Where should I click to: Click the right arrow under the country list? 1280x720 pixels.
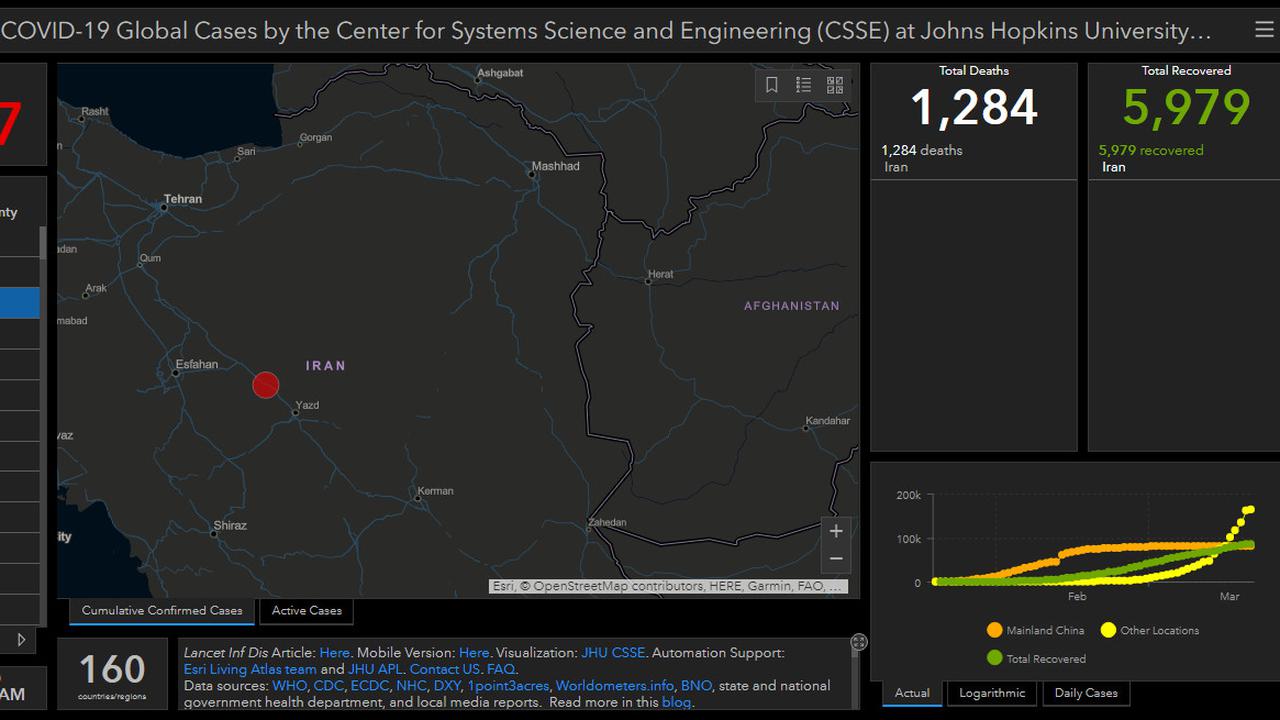pos(21,639)
